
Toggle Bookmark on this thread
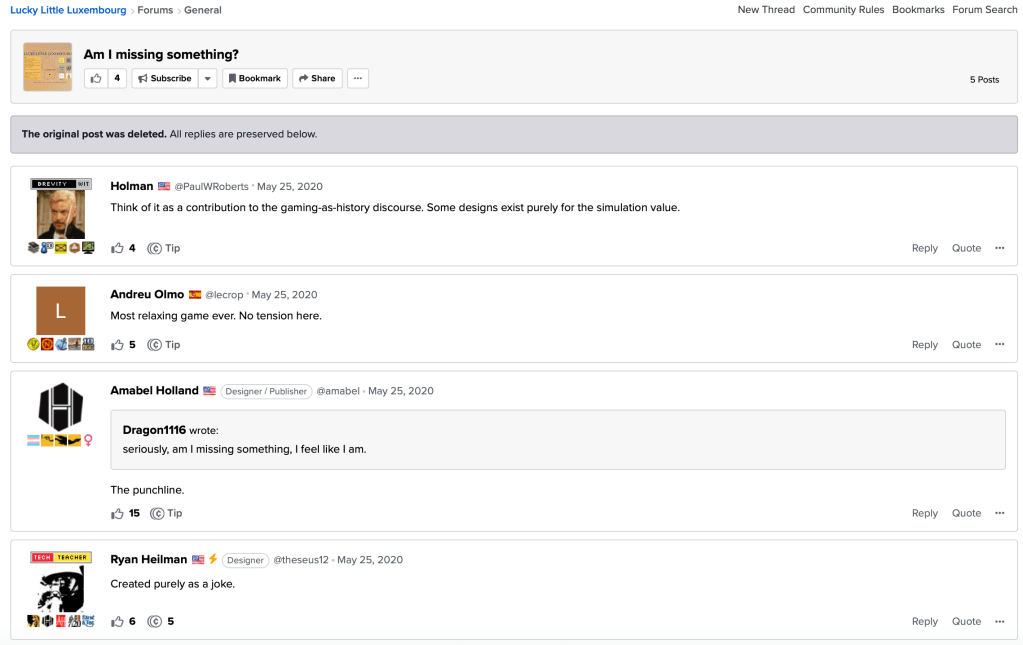click(x=254, y=78)
